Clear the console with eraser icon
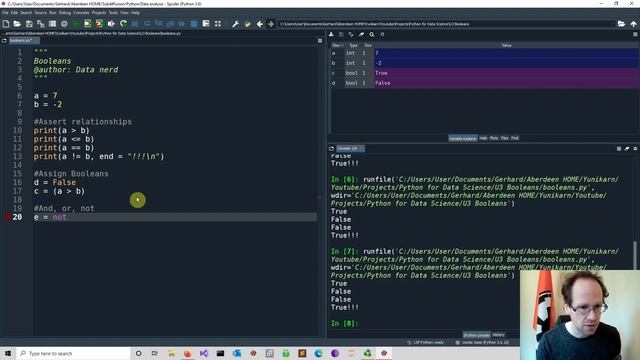 tap(627, 149)
